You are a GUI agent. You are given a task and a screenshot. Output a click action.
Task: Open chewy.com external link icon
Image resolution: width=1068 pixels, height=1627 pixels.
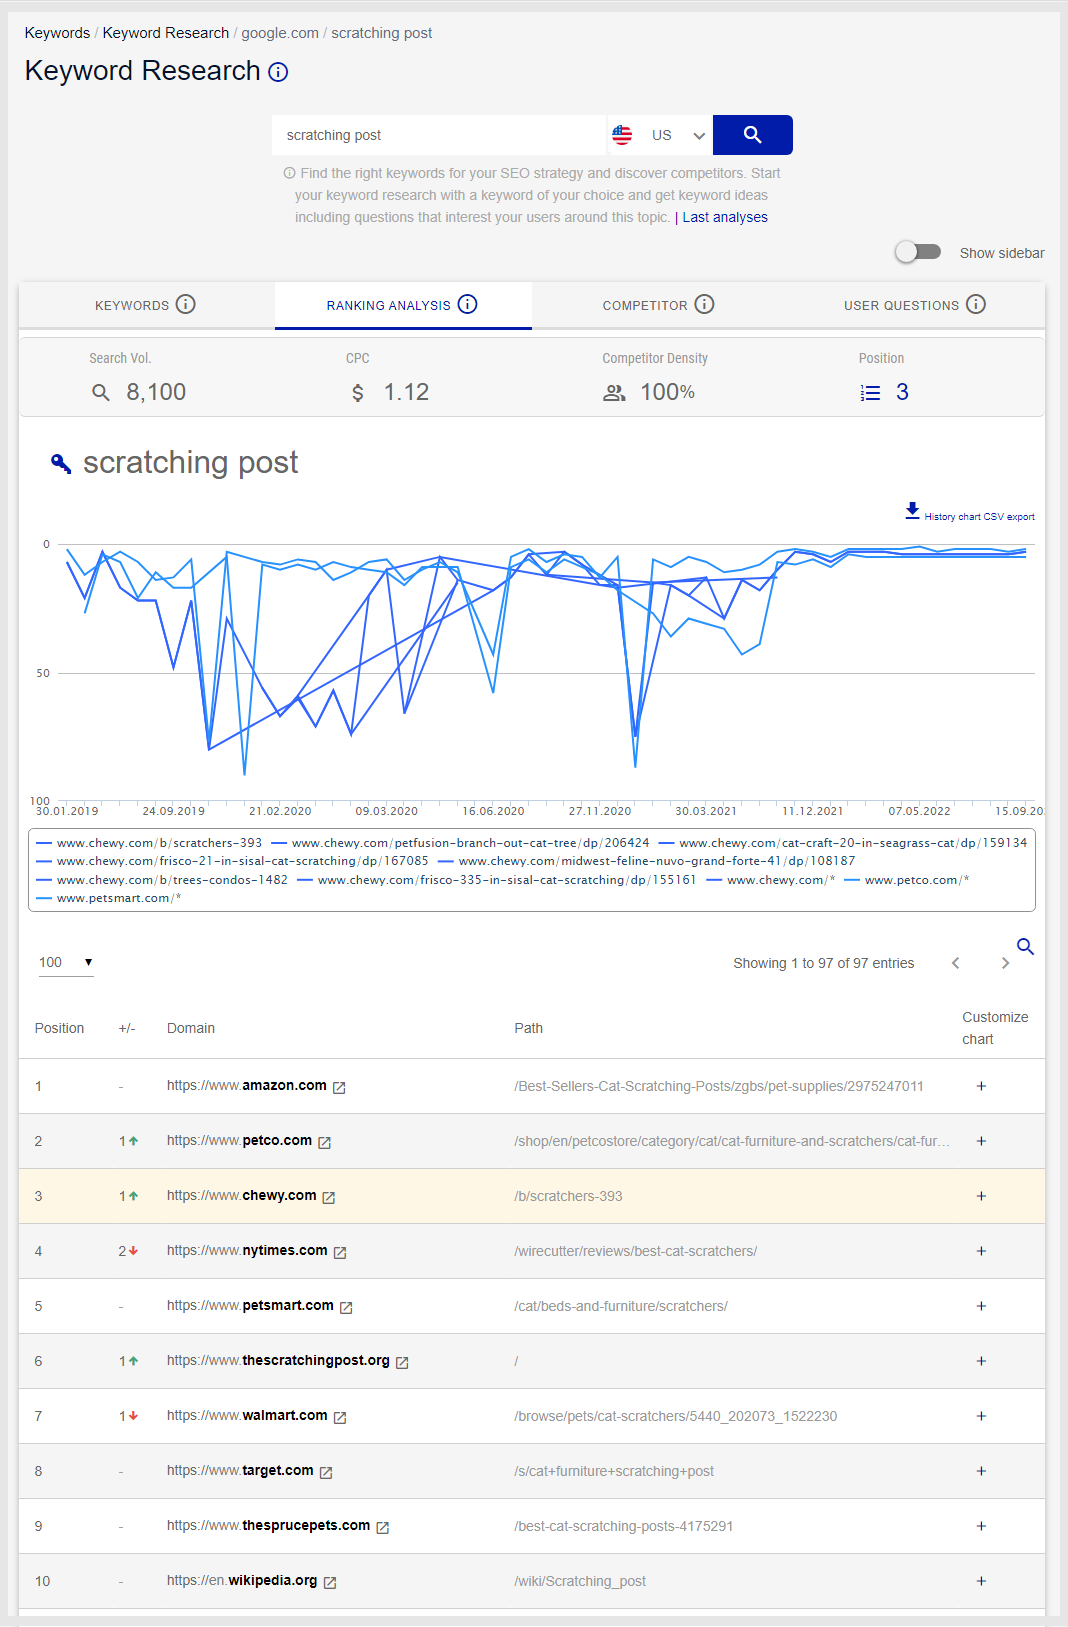(x=329, y=1197)
